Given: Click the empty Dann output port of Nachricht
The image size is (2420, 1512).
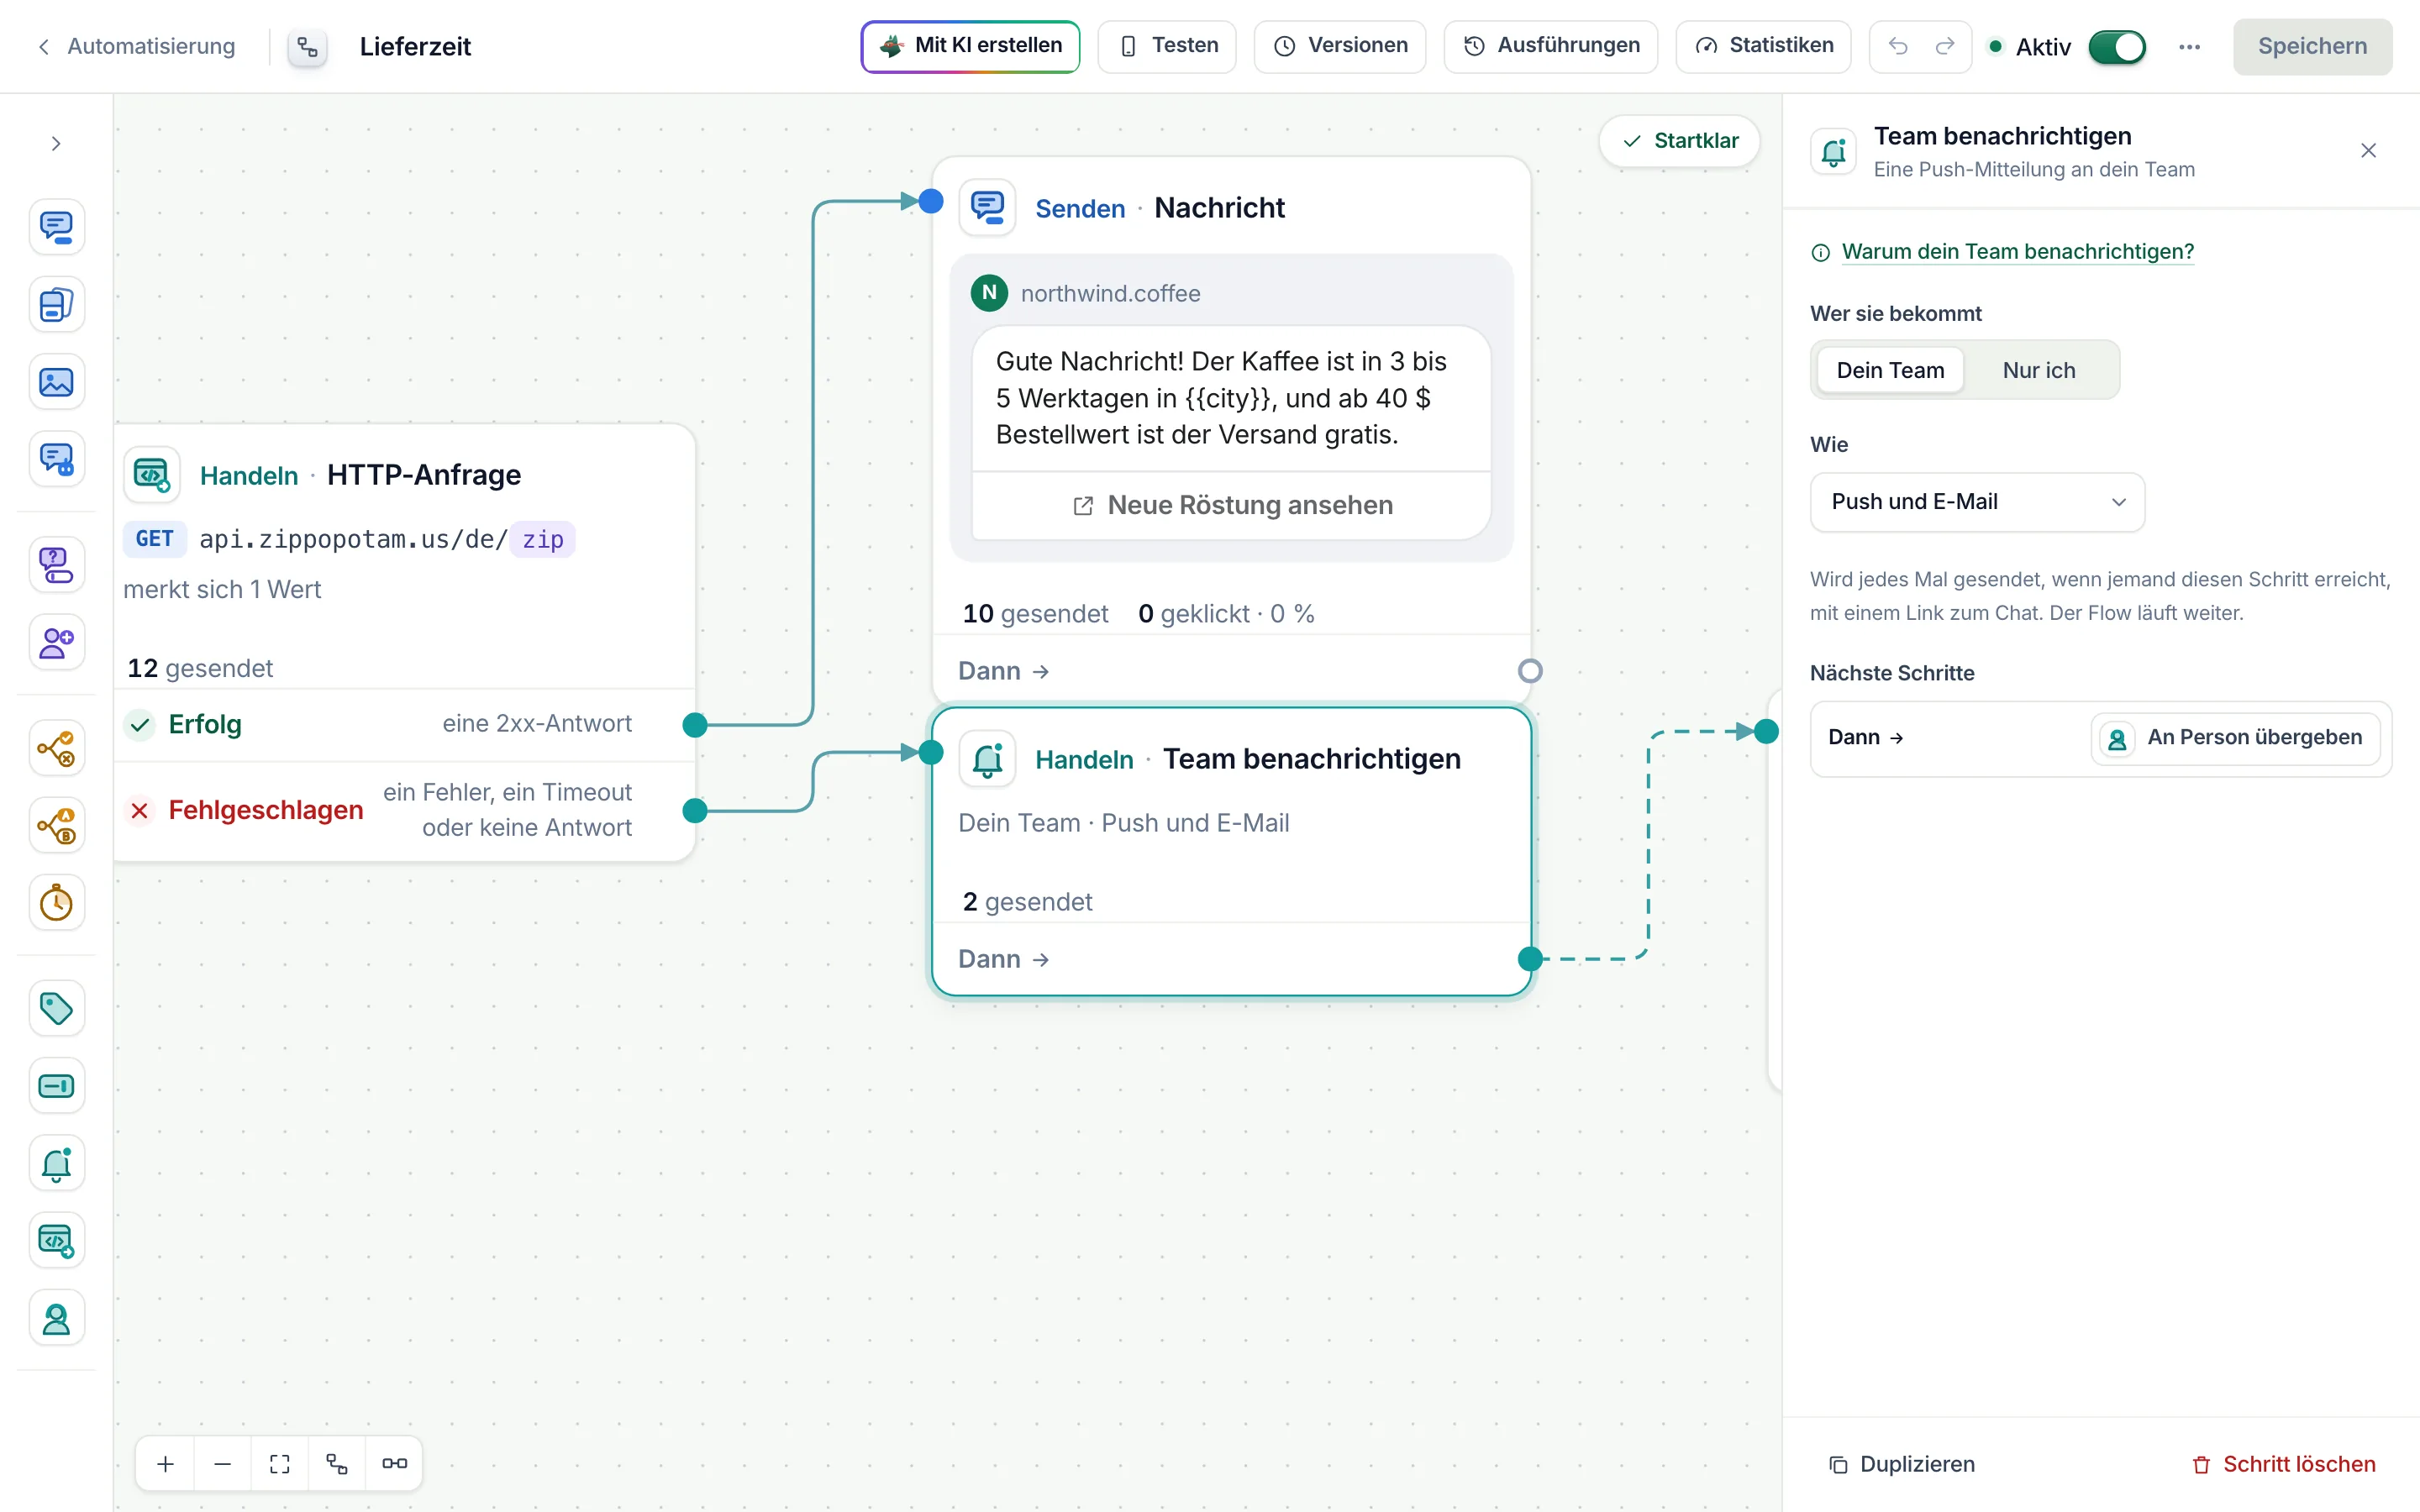Looking at the screenshot, I should click(1530, 671).
